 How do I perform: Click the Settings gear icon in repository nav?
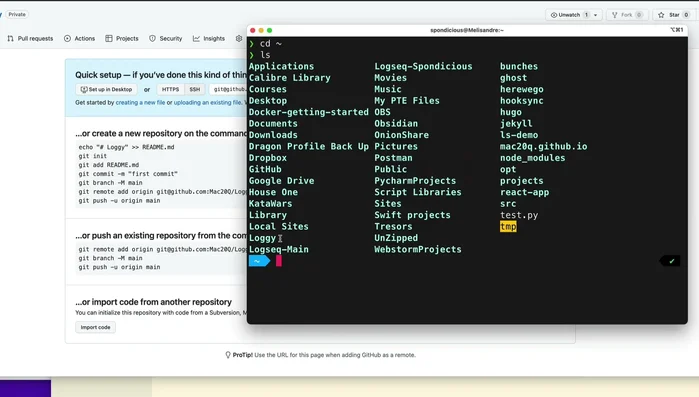point(239,39)
